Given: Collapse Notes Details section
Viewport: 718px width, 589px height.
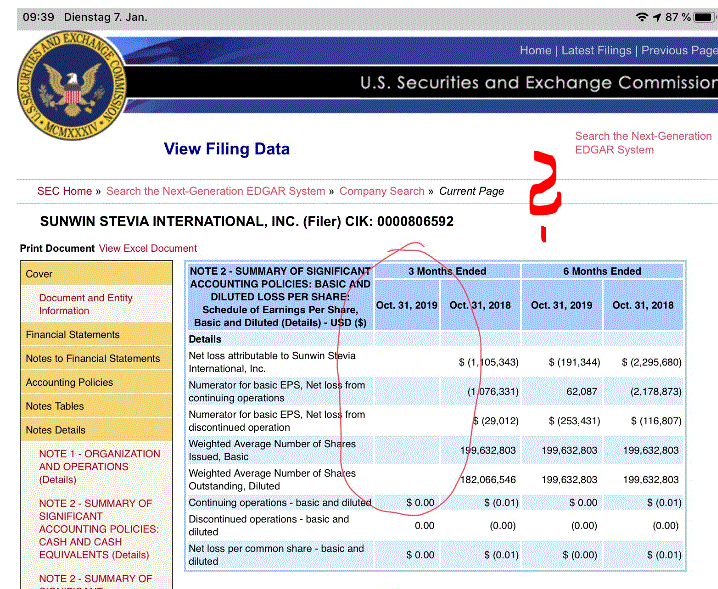Looking at the screenshot, I should tap(97, 430).
